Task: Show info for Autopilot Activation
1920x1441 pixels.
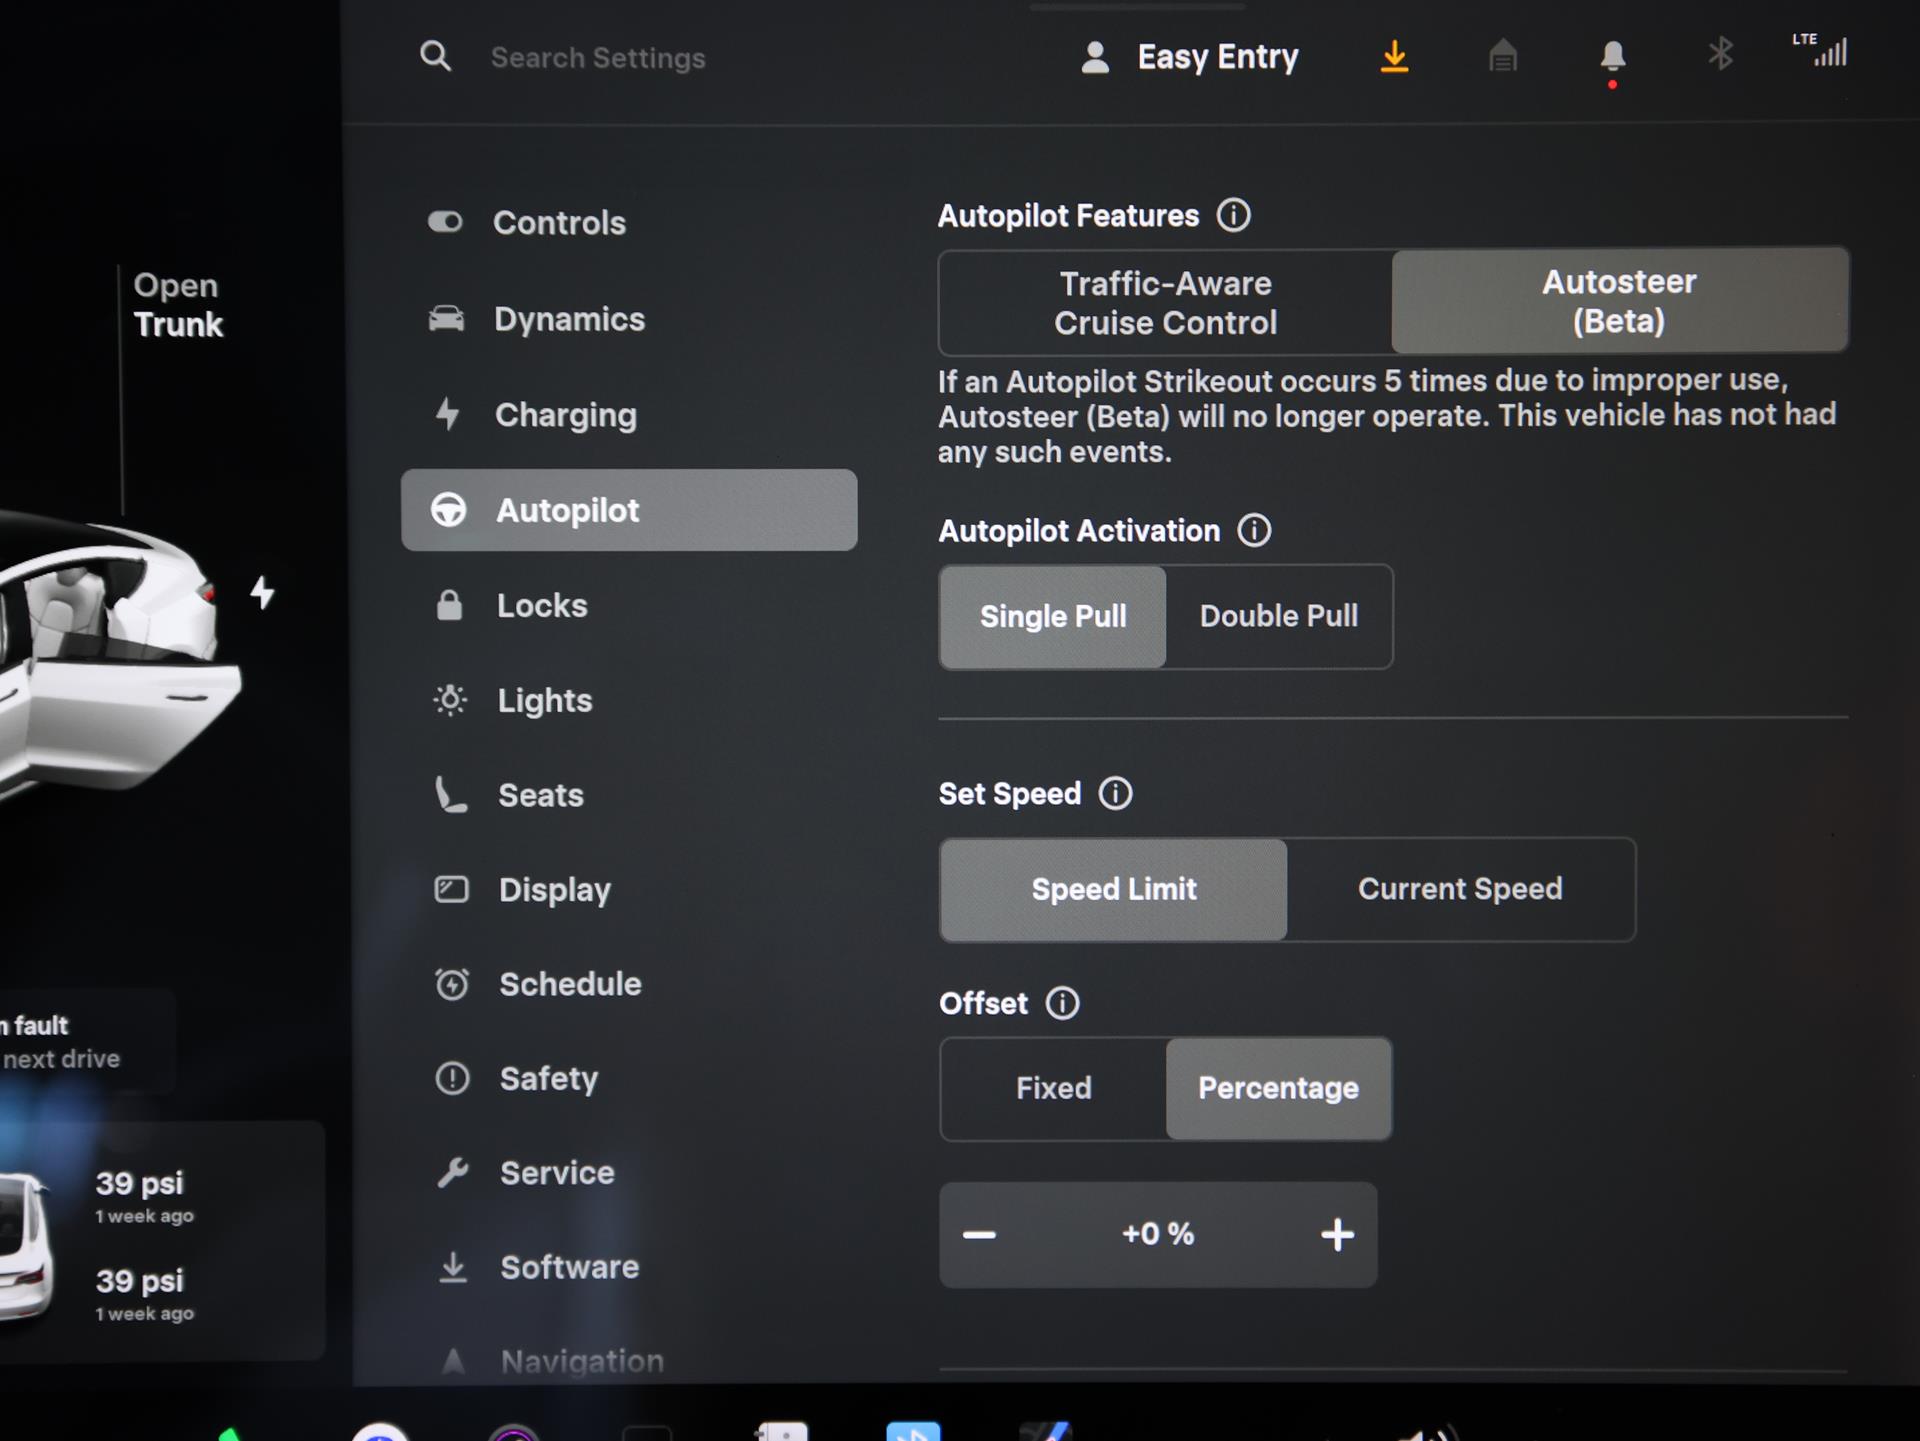Action: (1254, 530)
